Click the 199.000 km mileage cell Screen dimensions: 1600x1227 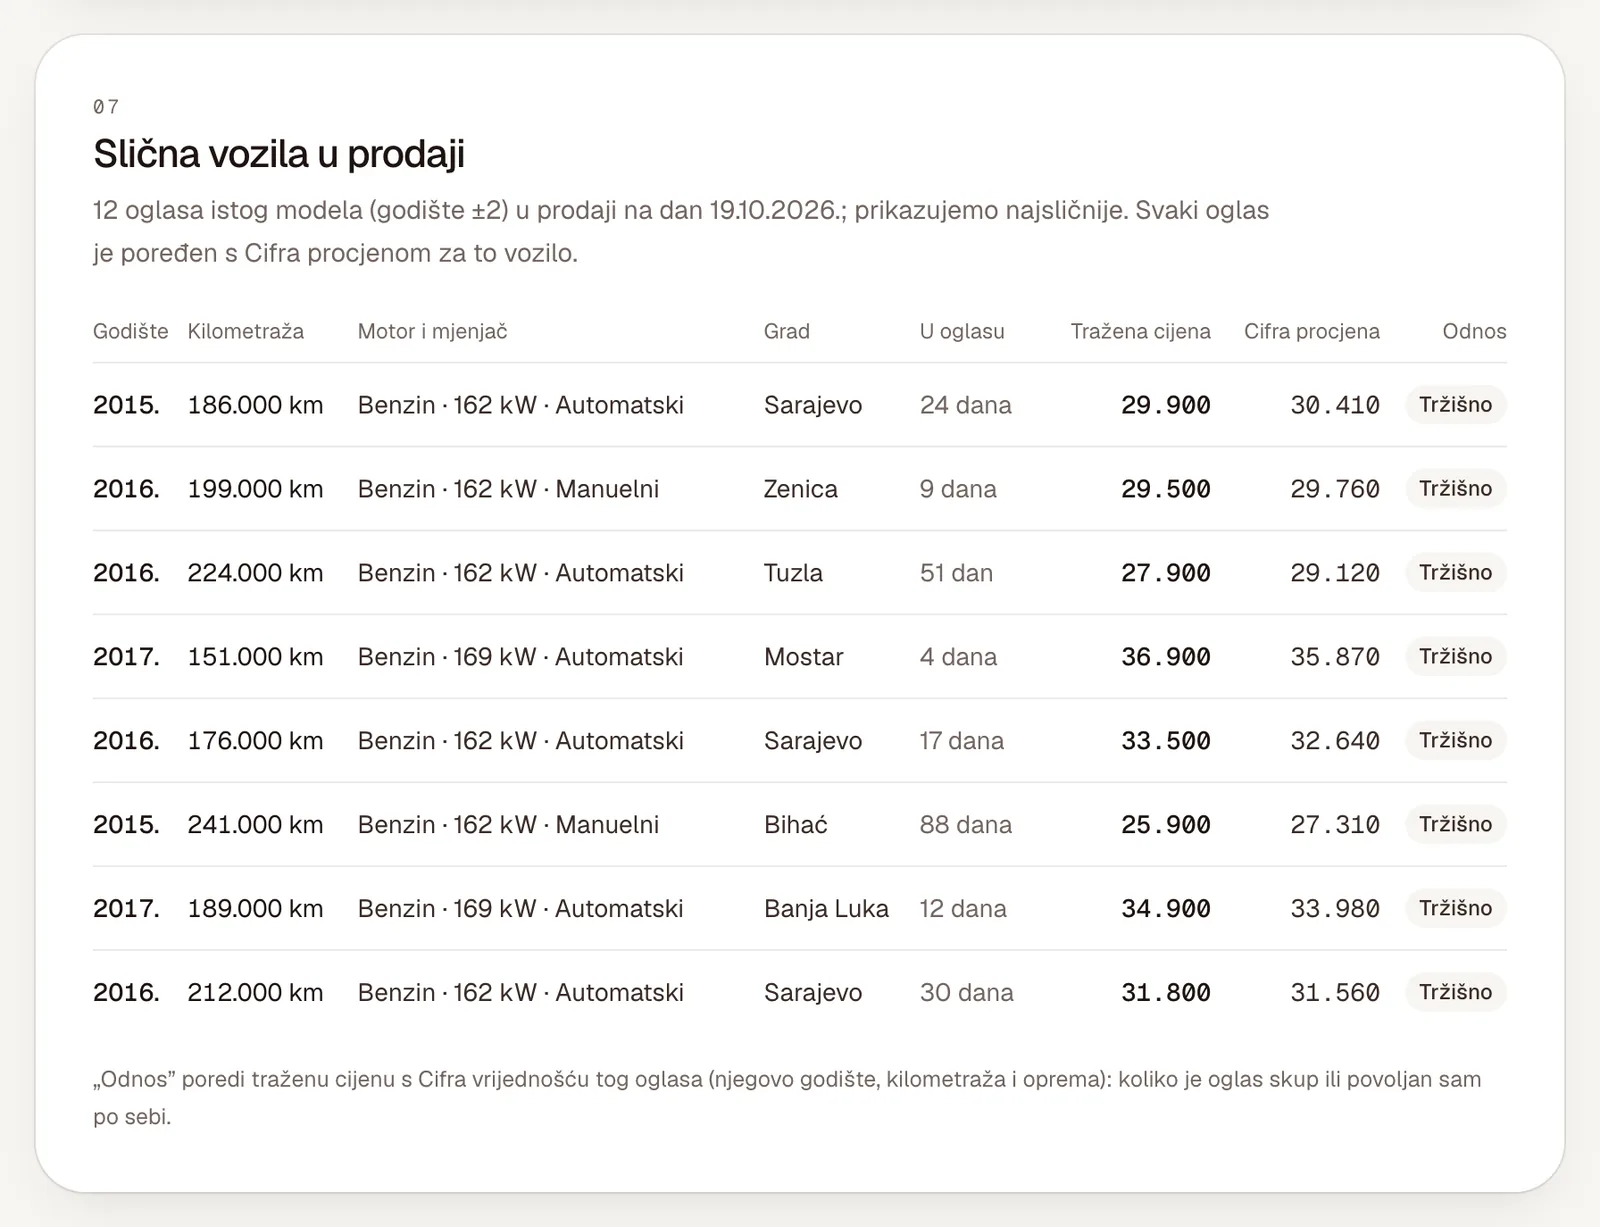[x=255, y=489]
